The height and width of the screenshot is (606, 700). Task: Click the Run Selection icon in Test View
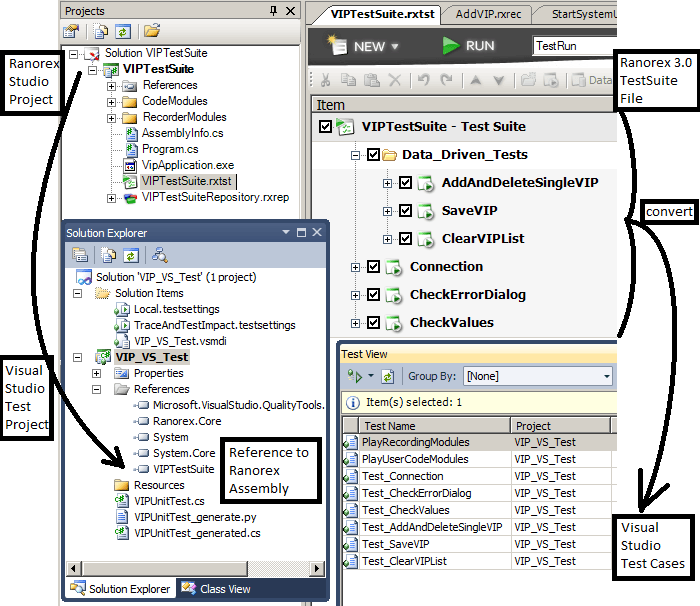355,376
